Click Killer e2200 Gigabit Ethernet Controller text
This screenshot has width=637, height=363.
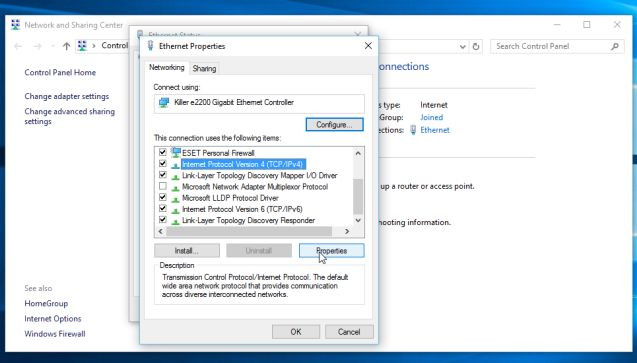click(234, 102)
